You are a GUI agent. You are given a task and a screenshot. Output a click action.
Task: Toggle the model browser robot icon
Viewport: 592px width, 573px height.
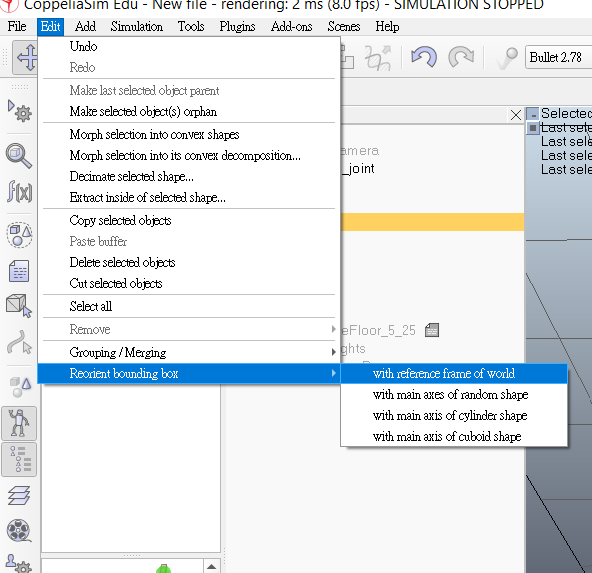(x=19, y=423)
